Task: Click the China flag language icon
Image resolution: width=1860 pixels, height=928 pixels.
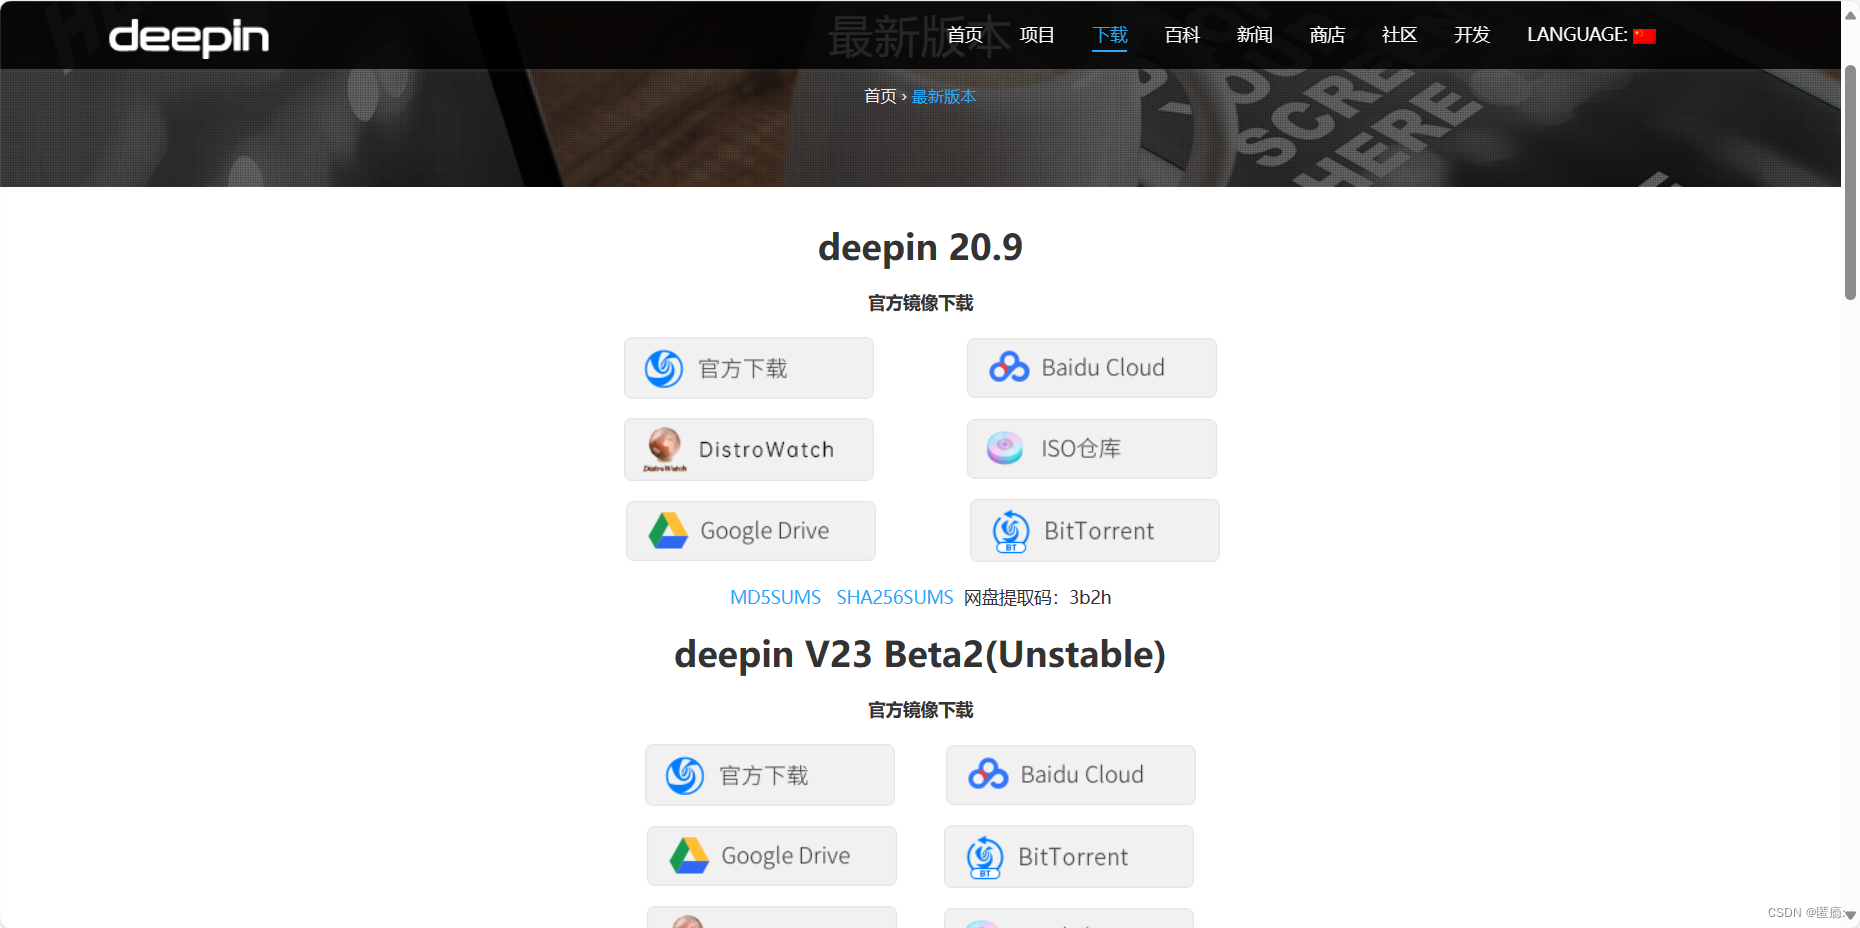Action: click(1644, 36)
